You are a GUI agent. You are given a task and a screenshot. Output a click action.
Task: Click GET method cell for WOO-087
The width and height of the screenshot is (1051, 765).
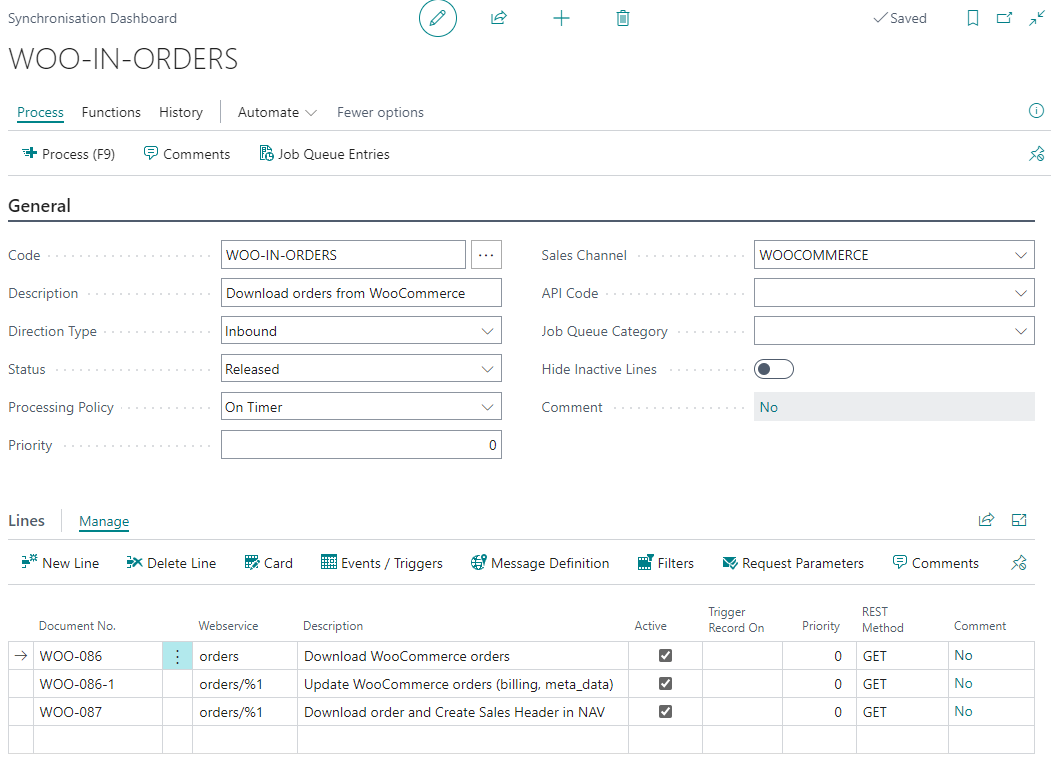pos(902,712)
